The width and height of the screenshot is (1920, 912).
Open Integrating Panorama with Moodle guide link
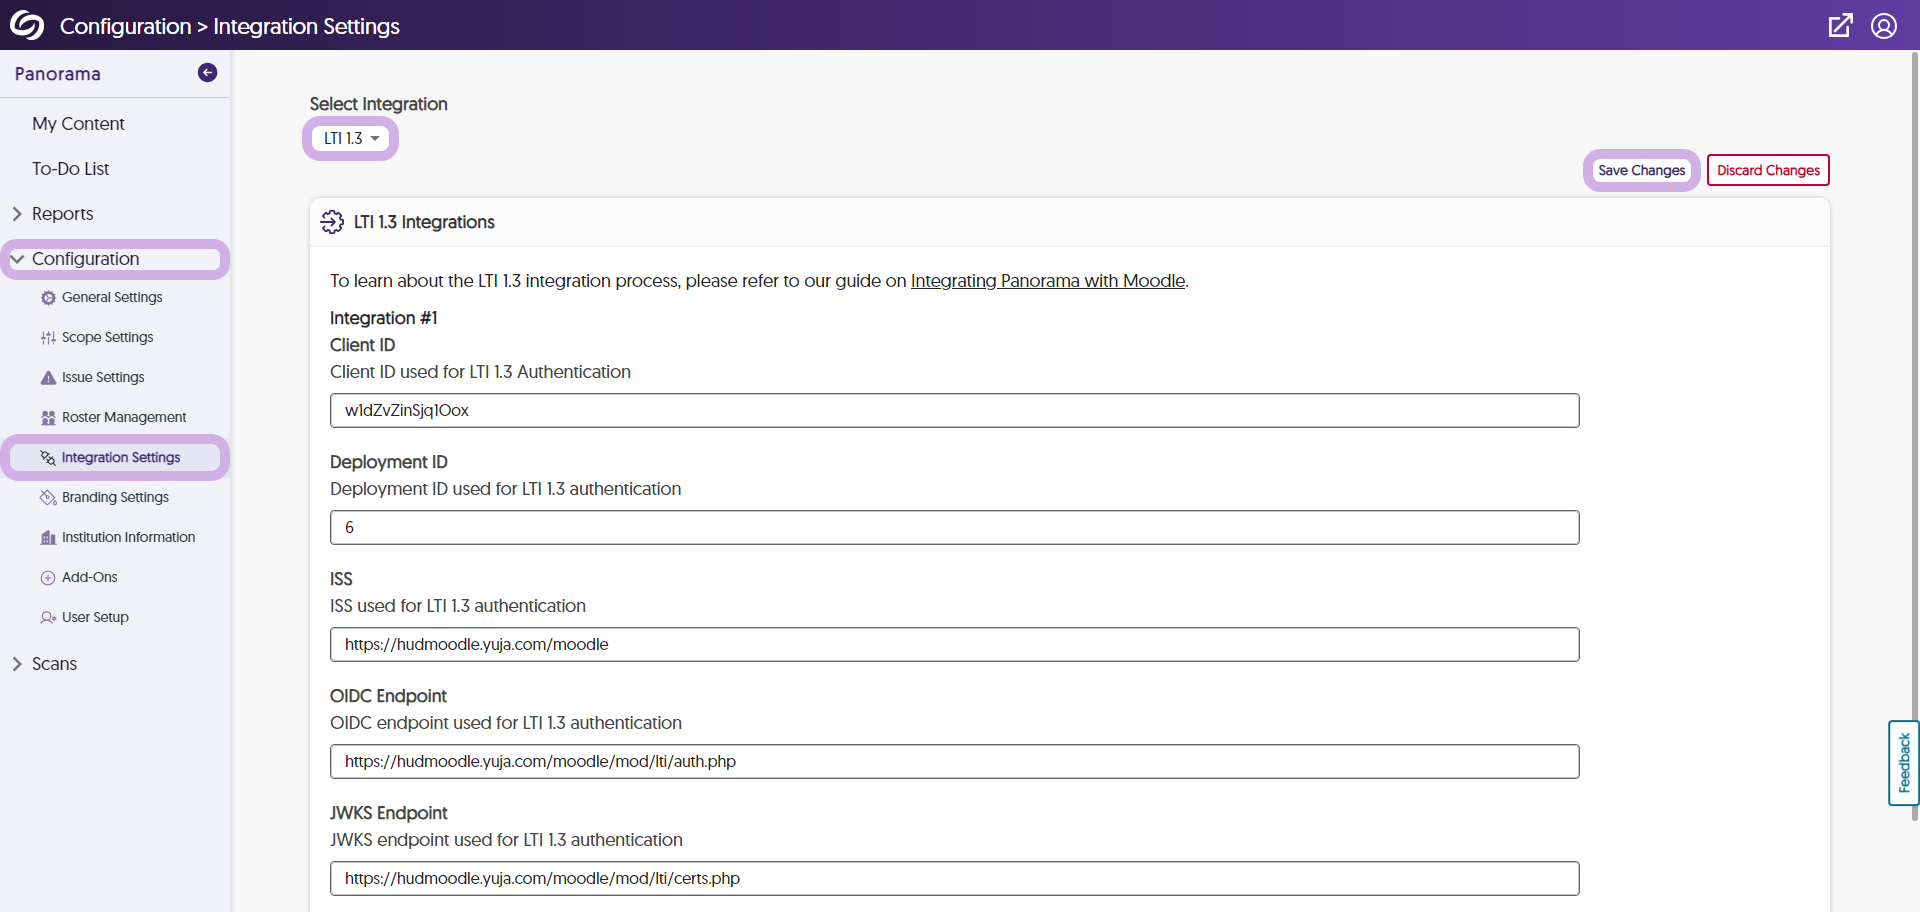[x=1047, y=281]
